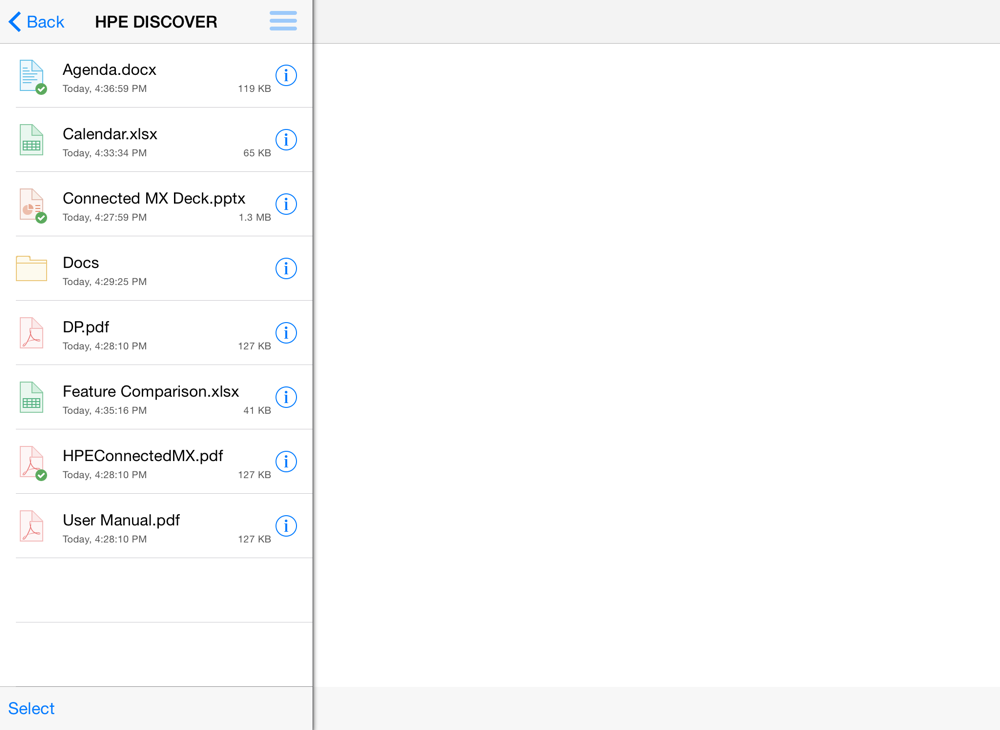Click timestamp Today, 4:29:25 PM
1000x730 pixels.
click(x=105, y=282)
